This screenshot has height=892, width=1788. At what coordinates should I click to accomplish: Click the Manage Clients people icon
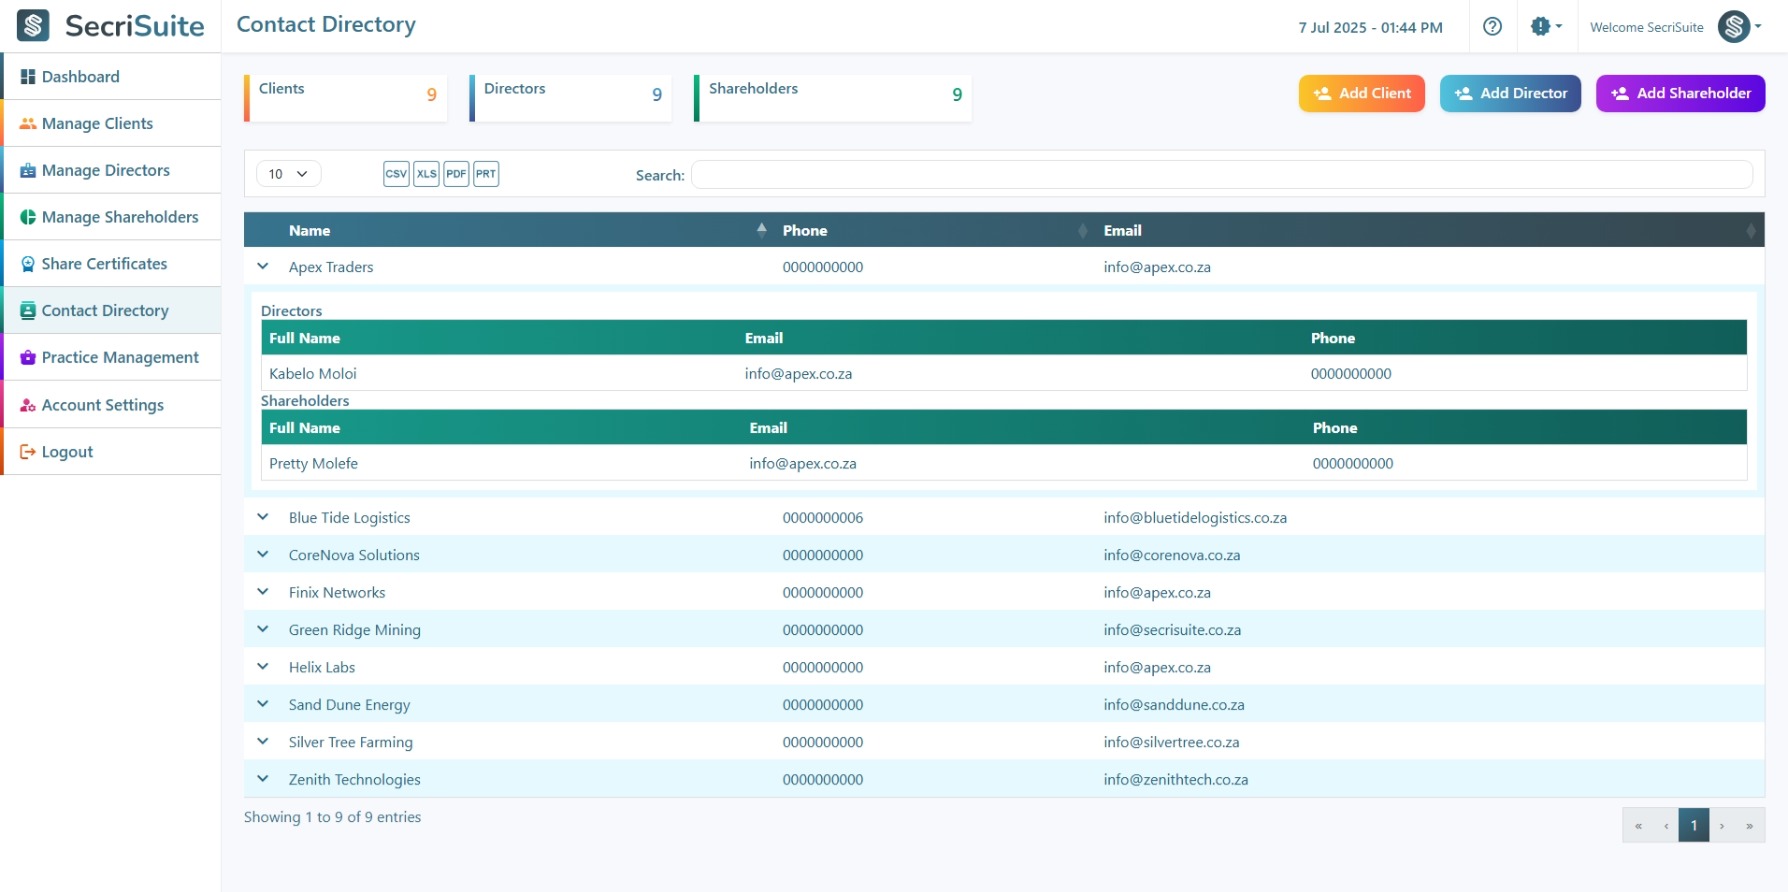[x=28, y=124]
